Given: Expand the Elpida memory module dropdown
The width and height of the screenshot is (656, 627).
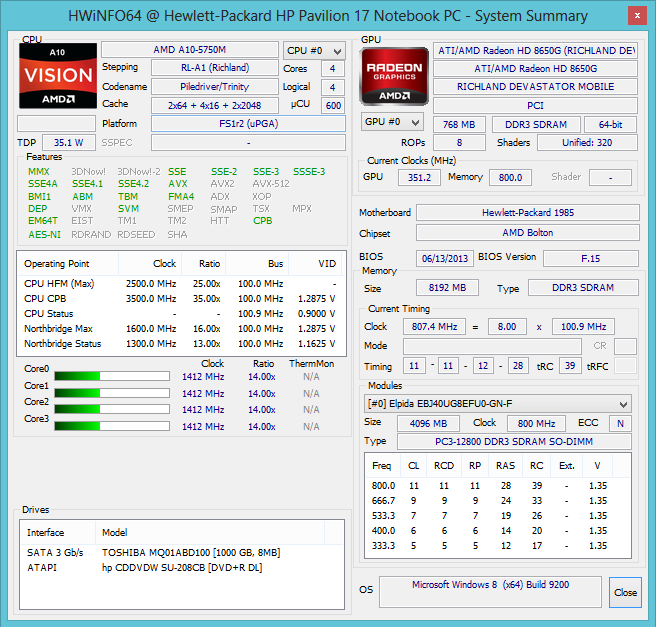Looking at the screenshot, I should (497, 404).
